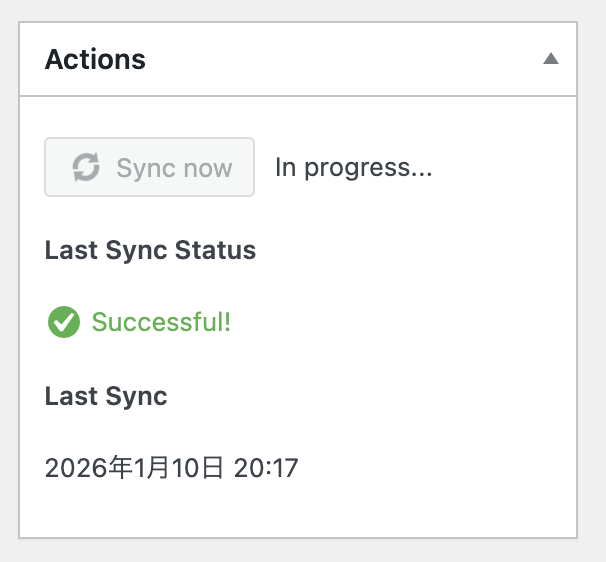Image resolution: width=606 pixels, height=562 pixels.
Task: Collapse the Actions panel using the triangle
Action: [550, 59]
